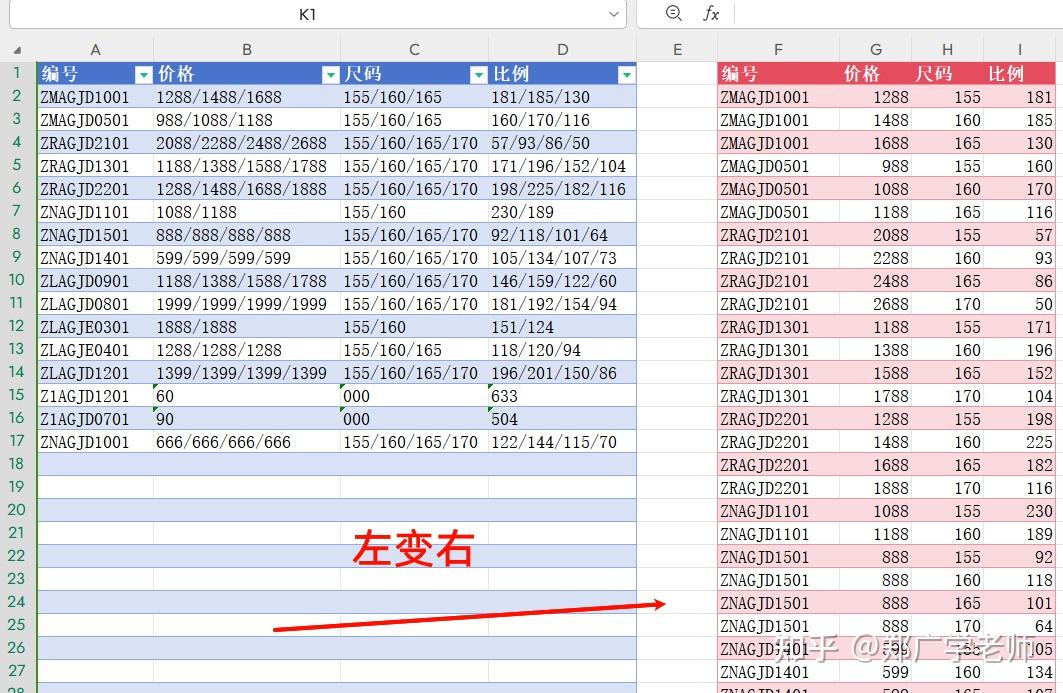Image resolution: width=1063 pixels, height=693 pixels.
Task: Click the cell with text 左变右
Action: click(413, 548)
